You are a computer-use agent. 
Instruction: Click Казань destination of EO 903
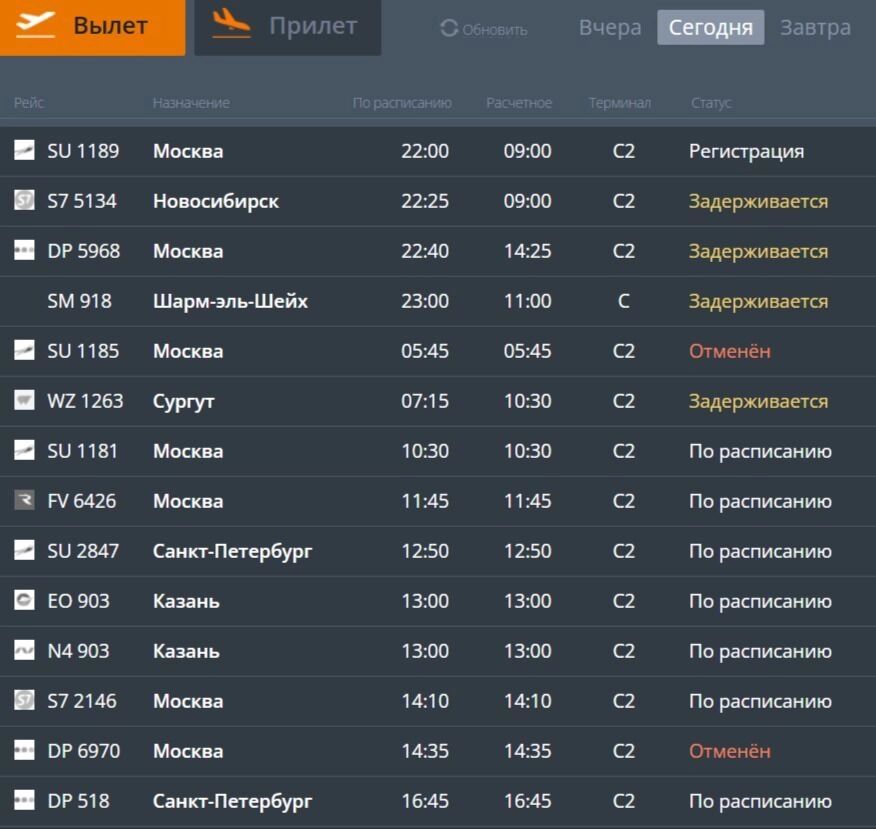click(x=186, y=601)
